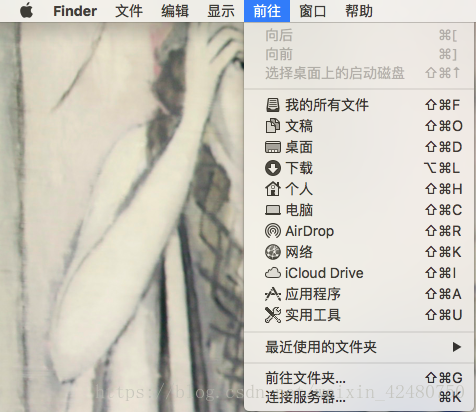Select the AirDrop text entry

[309, 231]
